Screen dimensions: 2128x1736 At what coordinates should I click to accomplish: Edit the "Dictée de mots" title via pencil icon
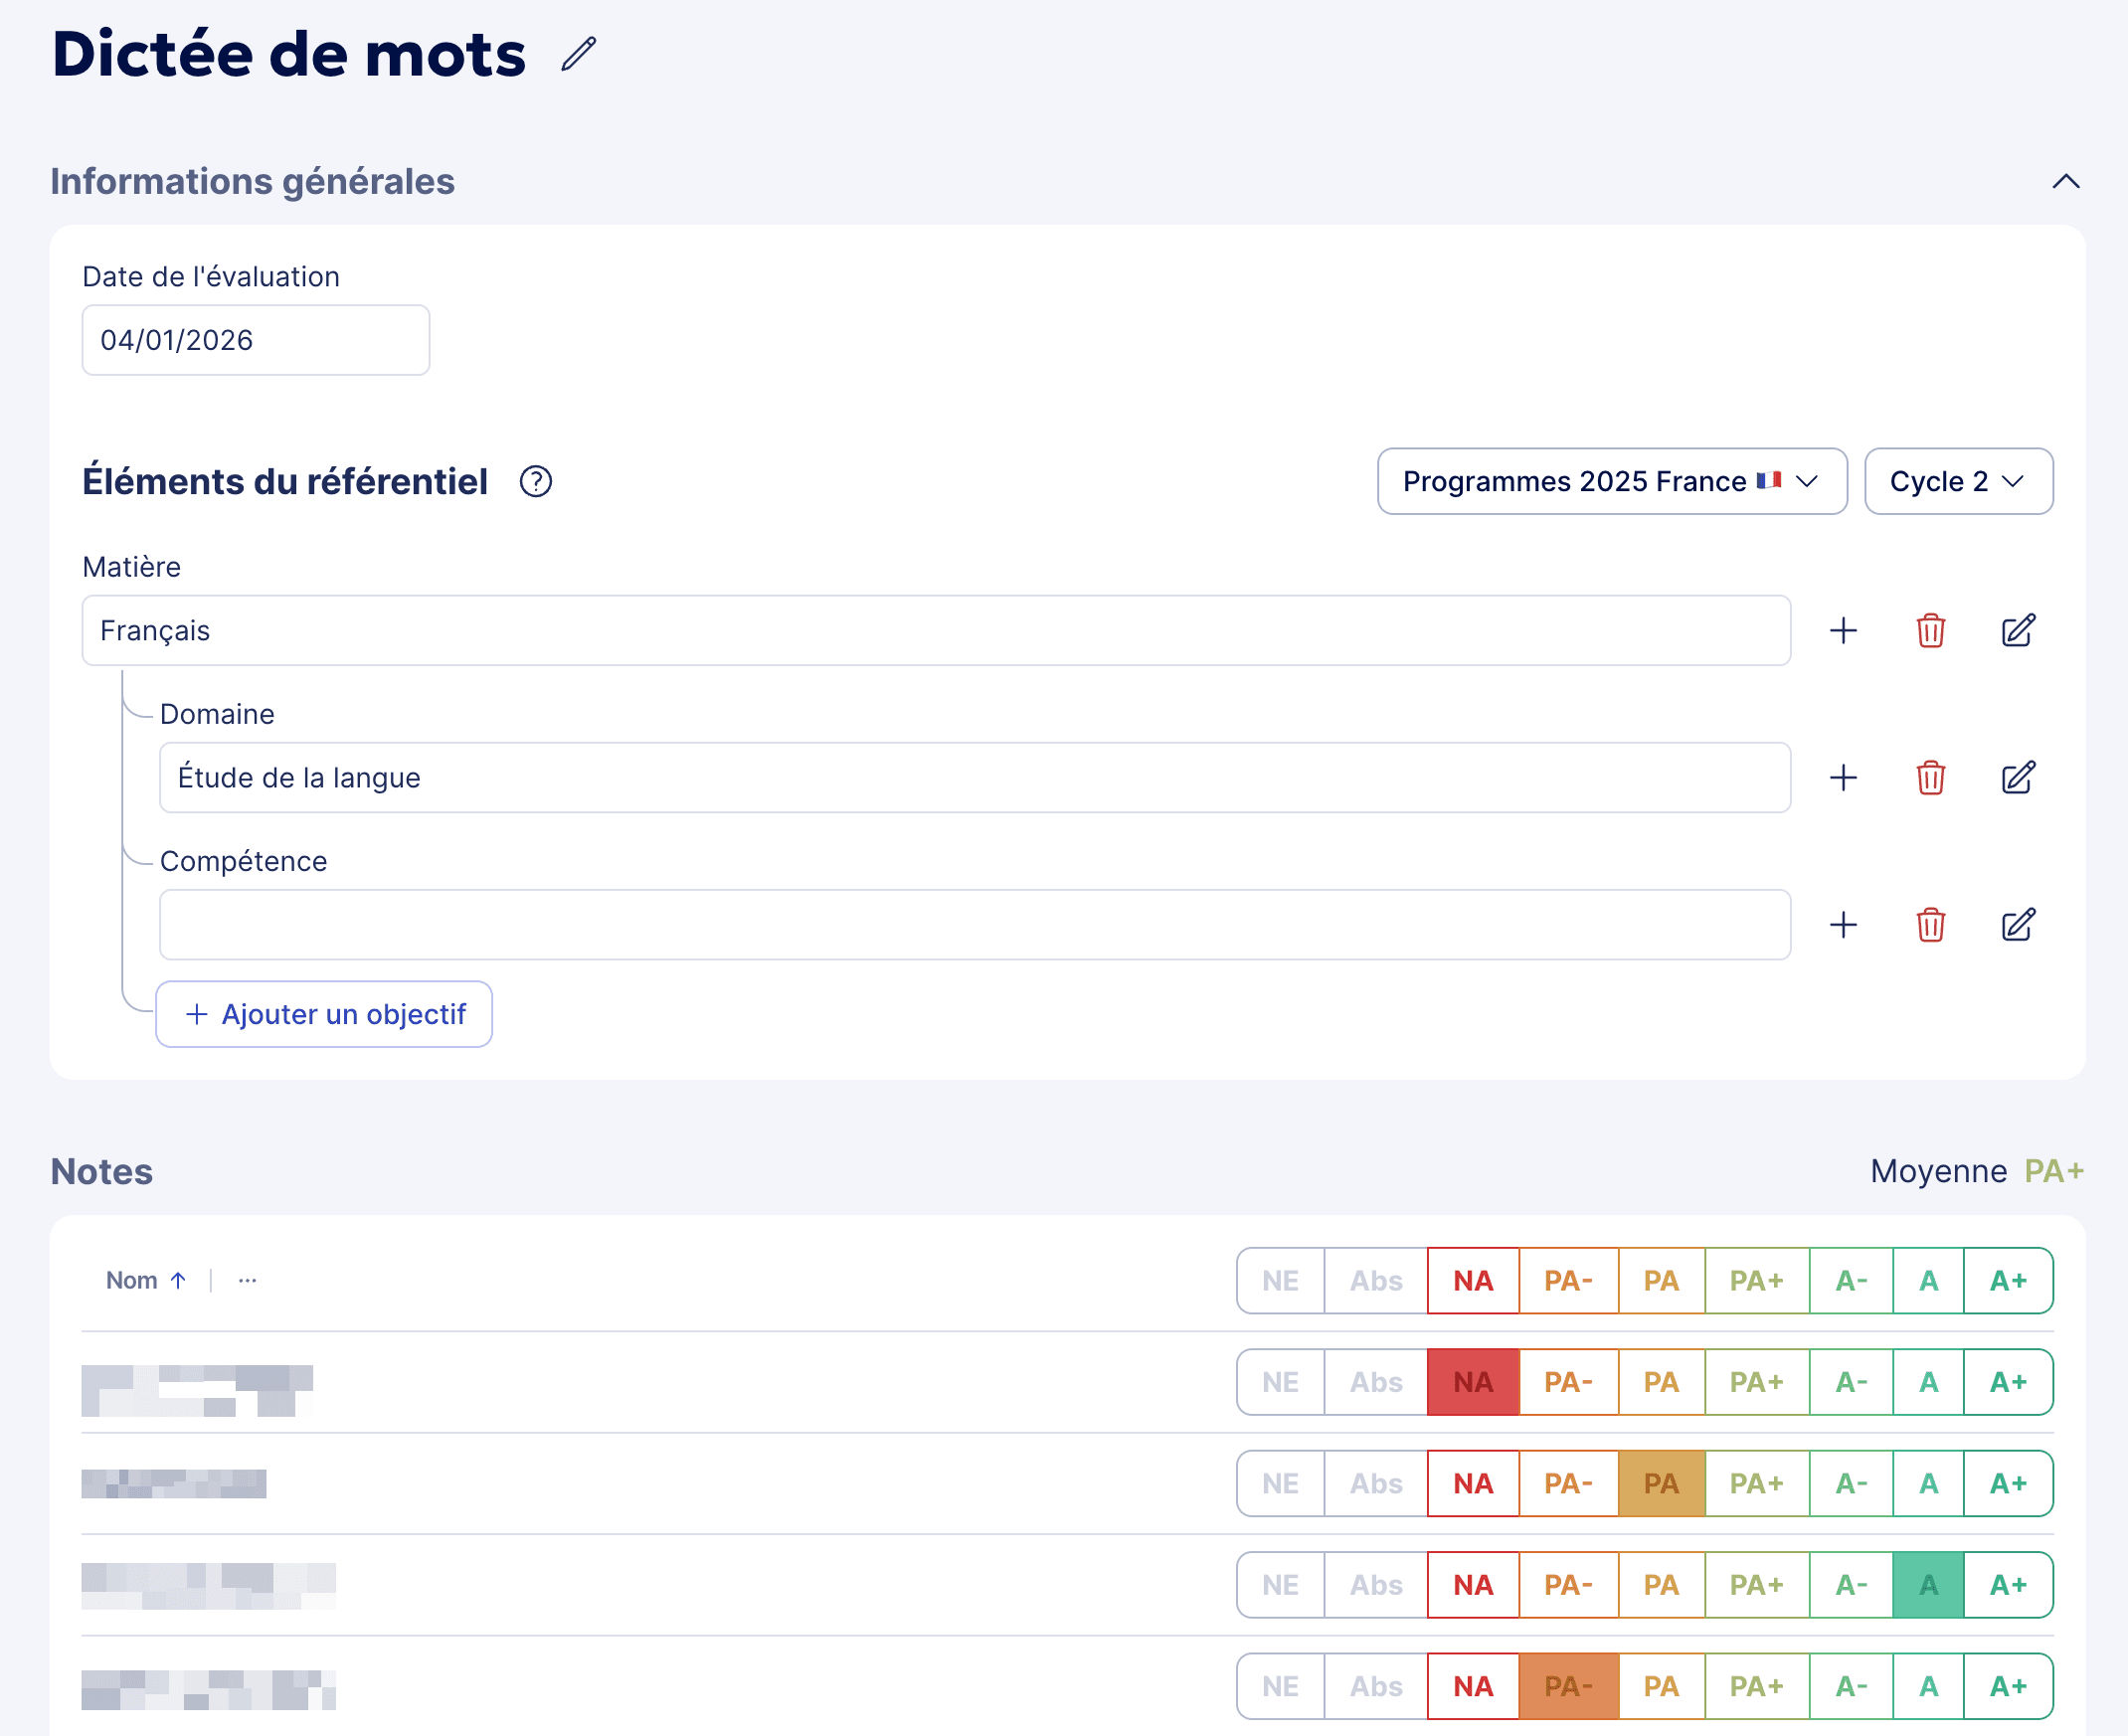click(x=578, y=55)
